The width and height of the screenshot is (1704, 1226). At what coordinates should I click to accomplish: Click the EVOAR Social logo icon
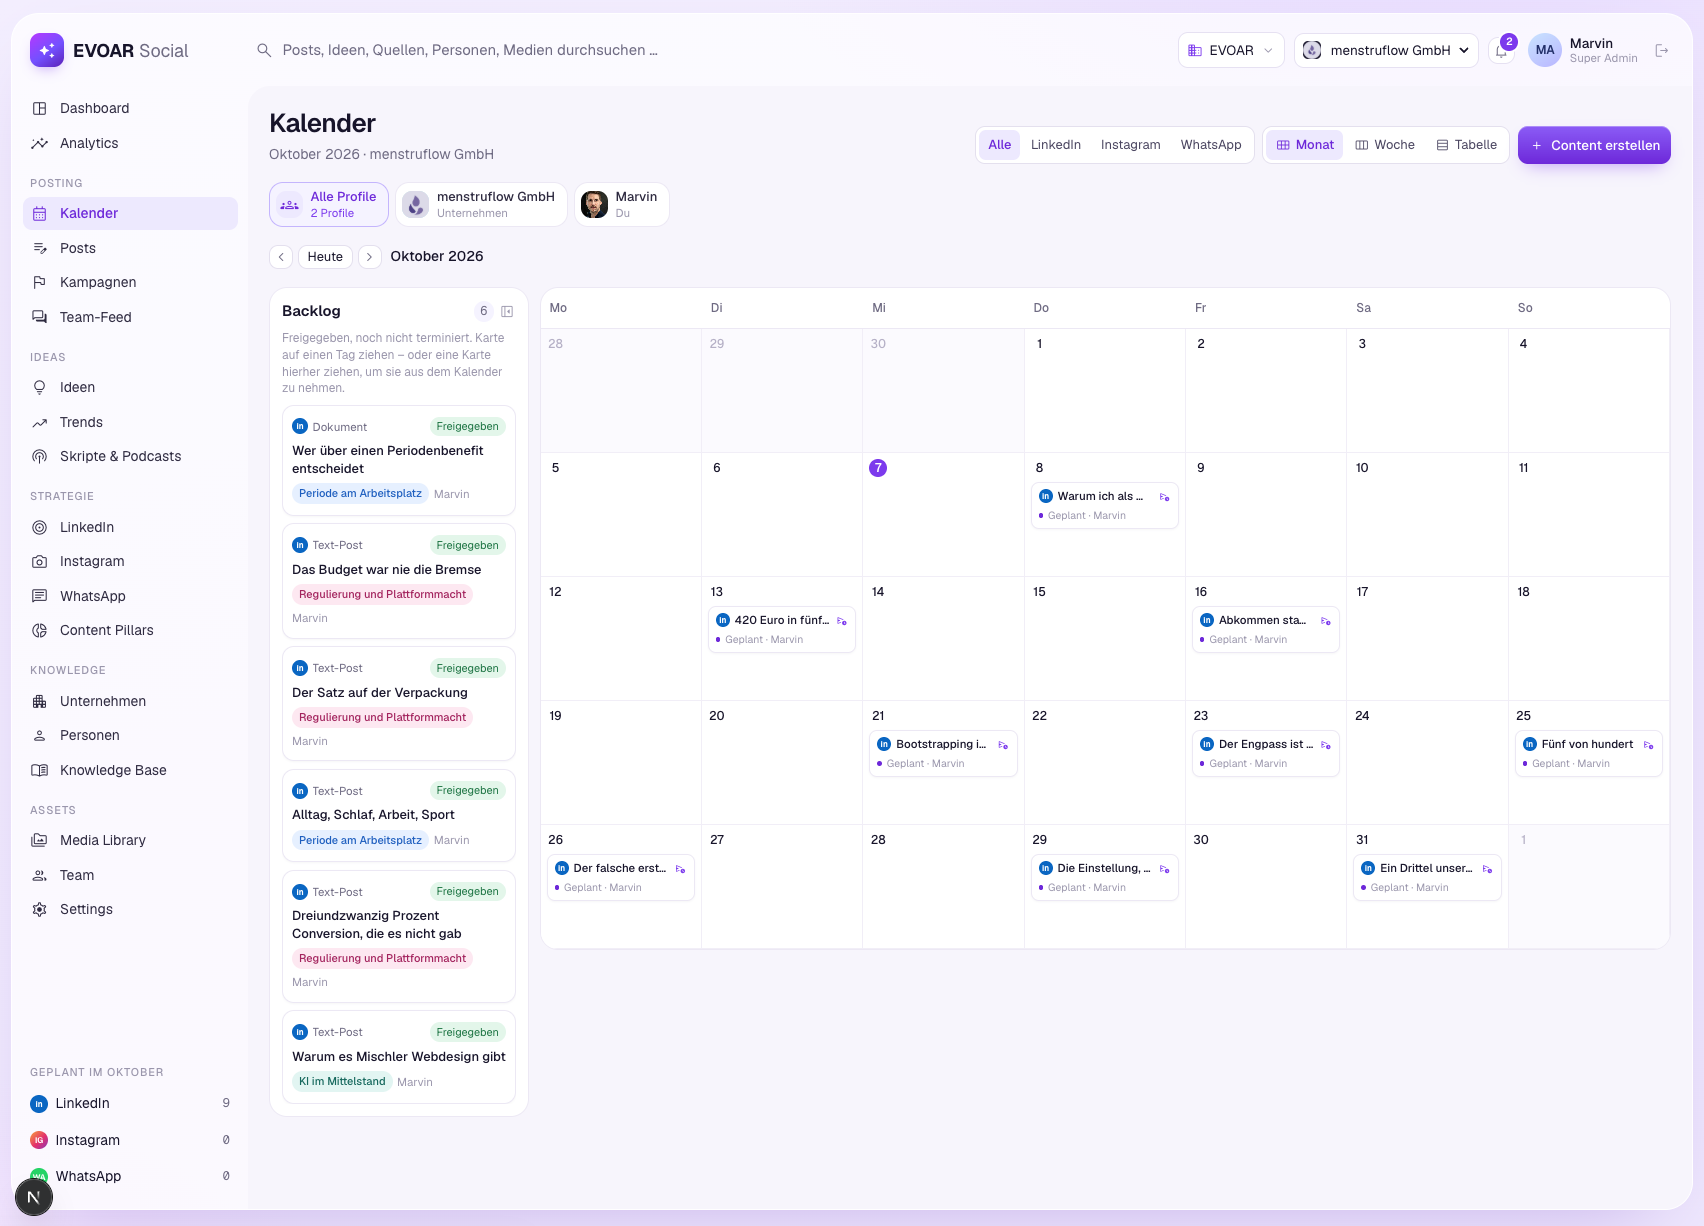coord(47,50)
